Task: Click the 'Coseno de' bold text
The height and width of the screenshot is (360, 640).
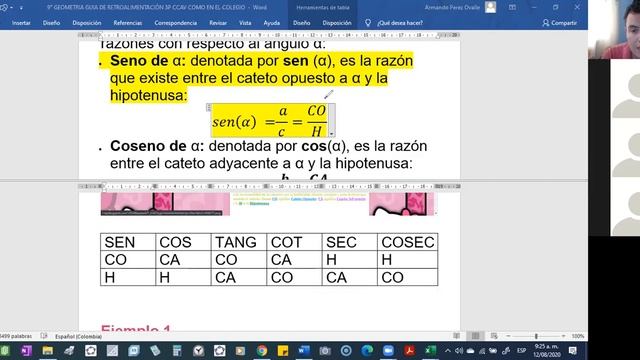Action: click(148, 146)
